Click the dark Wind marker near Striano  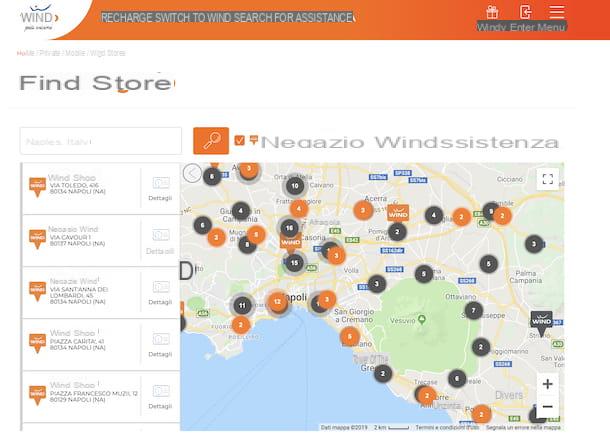542,323
